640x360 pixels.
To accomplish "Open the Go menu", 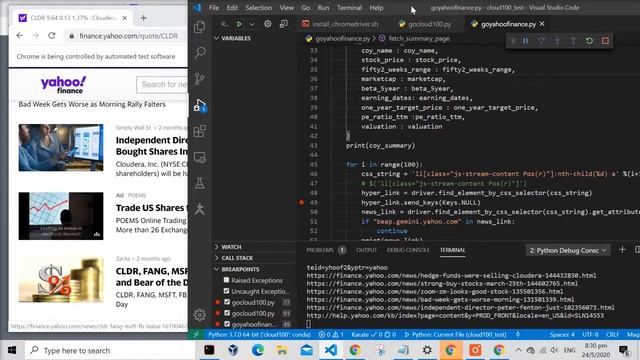I will [x=306, y=8].
